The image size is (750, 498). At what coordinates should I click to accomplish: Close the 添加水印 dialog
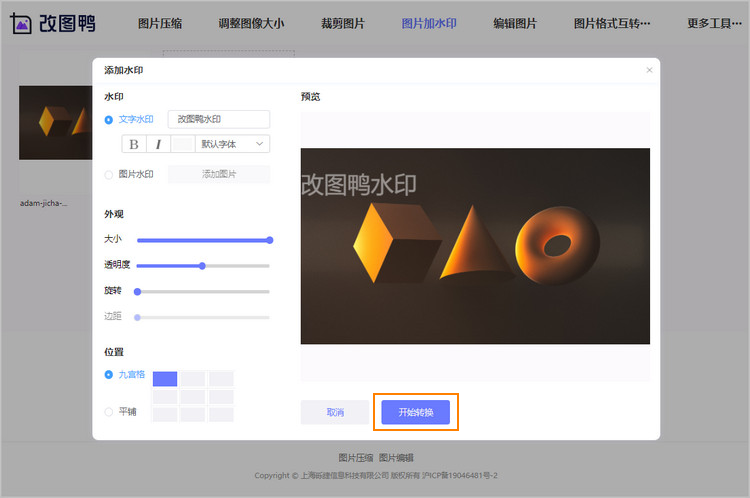click(649, 70)
